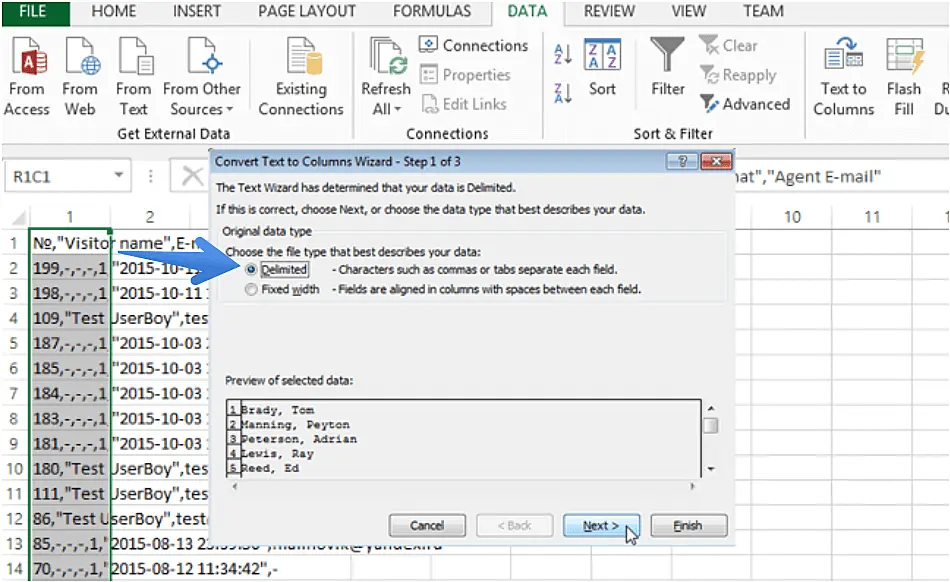Select the Delimited radio option
This screenshot has width=950, height=582.
[x=251, y=270]
